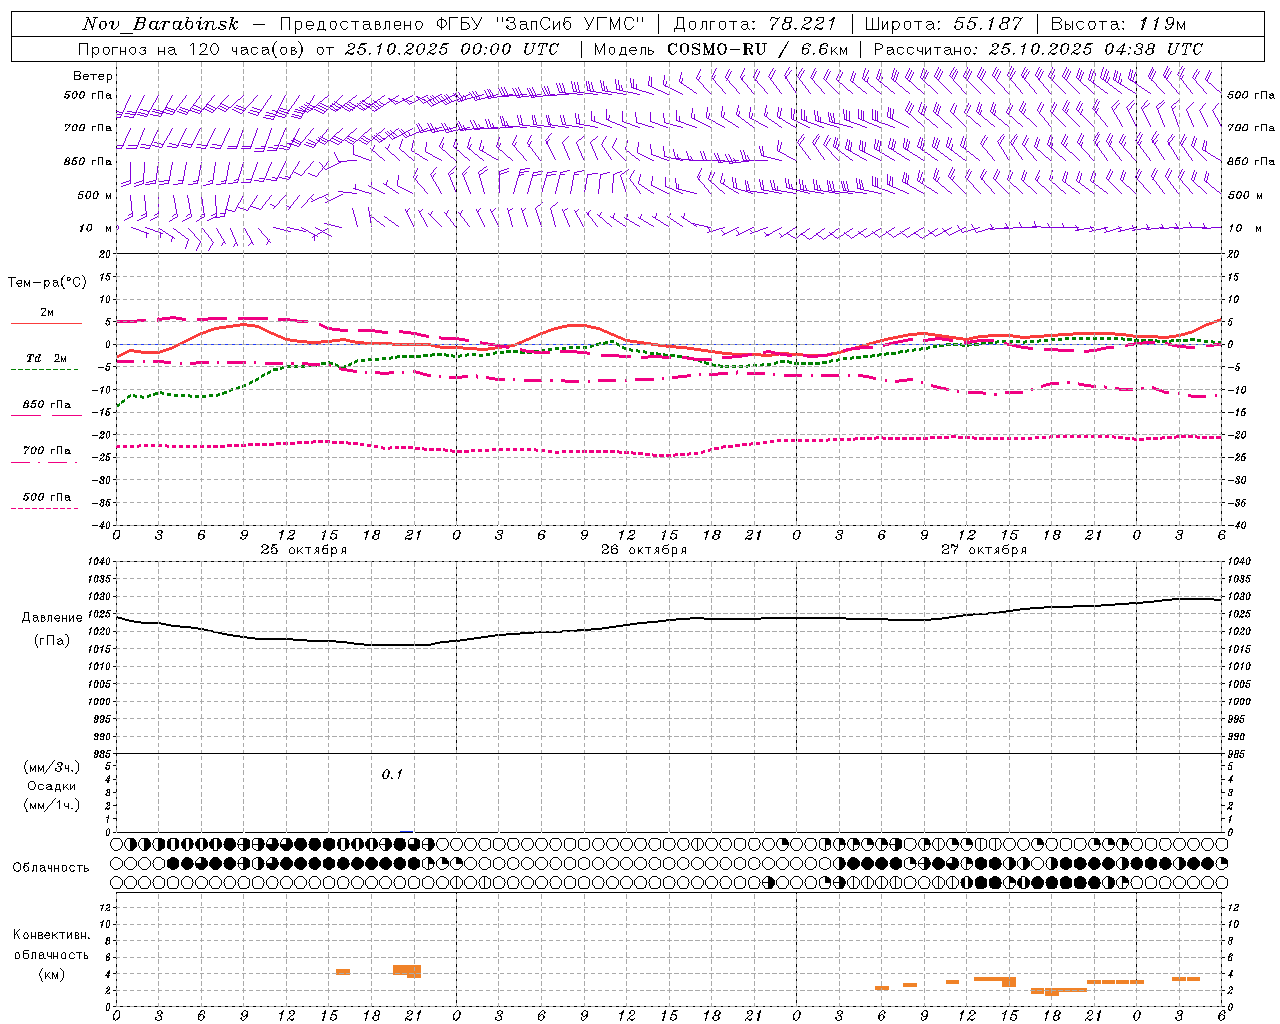The image size is (1280, 1024).
Task: Click the date label 27 октября
Action: 984,550
